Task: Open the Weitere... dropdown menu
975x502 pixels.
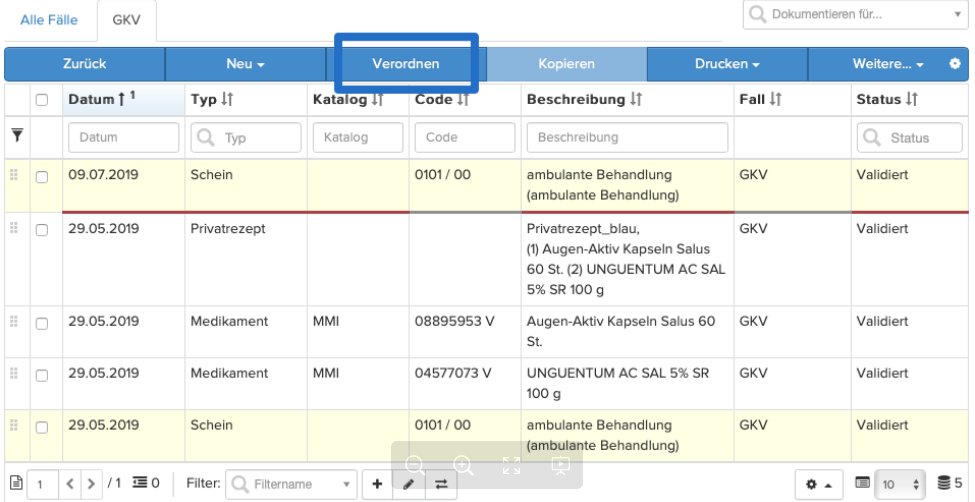Action: 888,63
